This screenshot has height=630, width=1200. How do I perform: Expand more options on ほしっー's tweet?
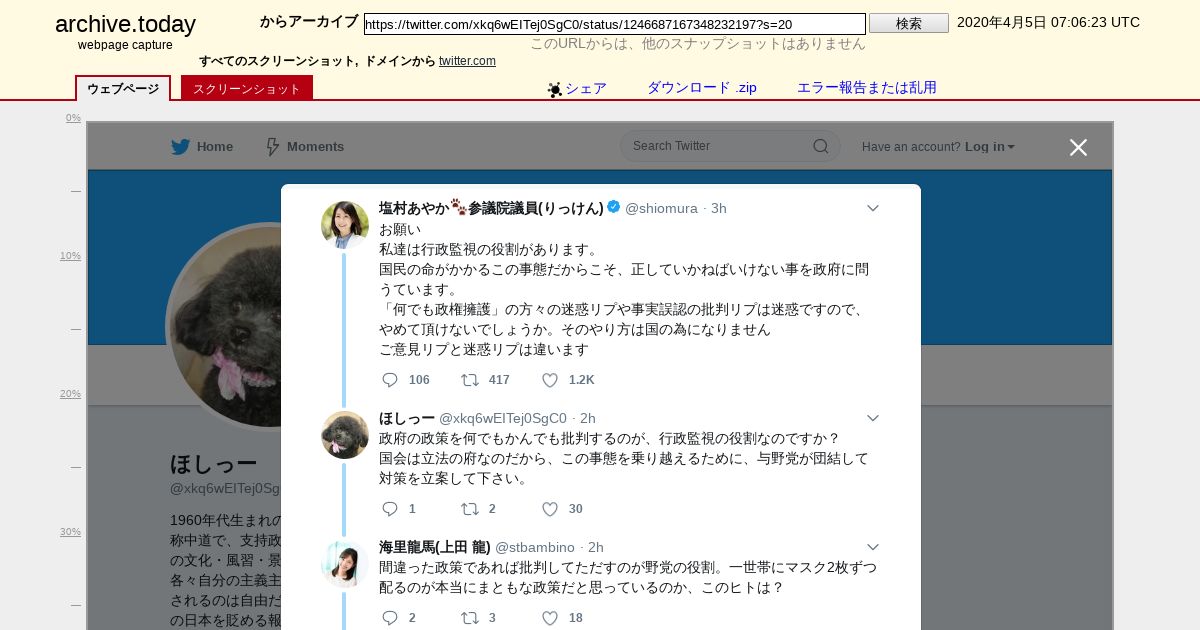[872, 418]
